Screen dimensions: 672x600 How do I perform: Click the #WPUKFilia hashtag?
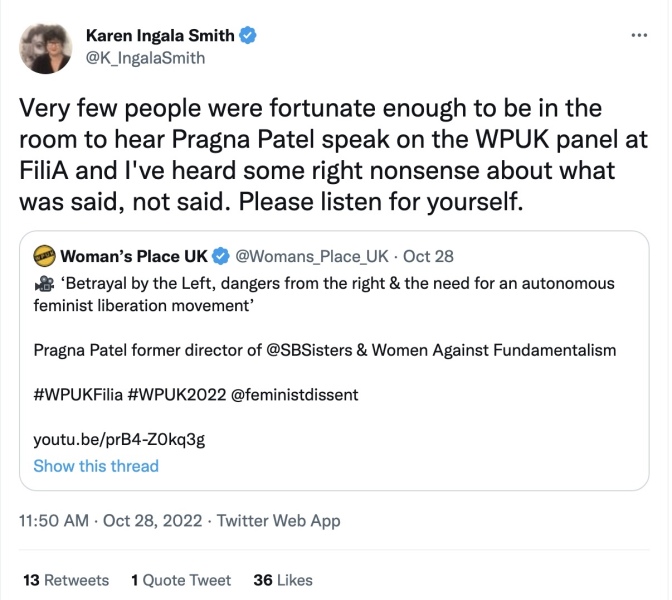tap(81, 394)
